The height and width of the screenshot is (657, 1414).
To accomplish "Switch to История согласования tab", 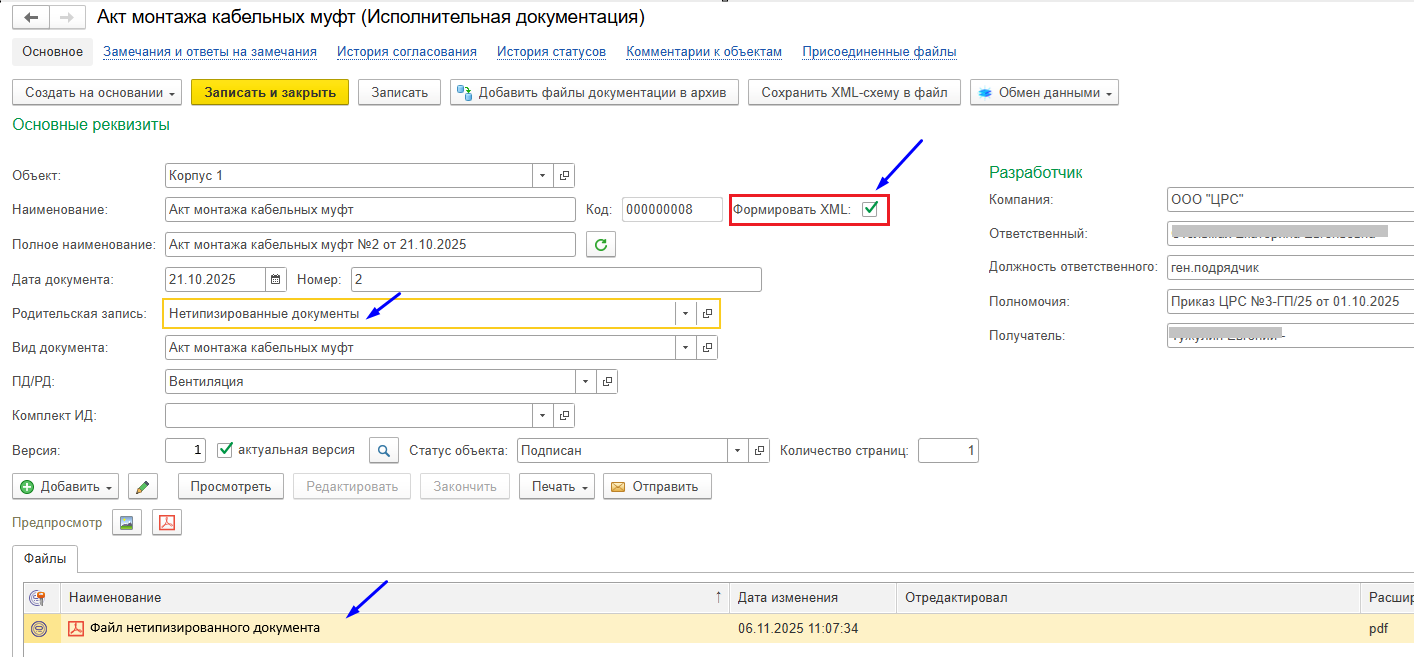I will point(406,52).
